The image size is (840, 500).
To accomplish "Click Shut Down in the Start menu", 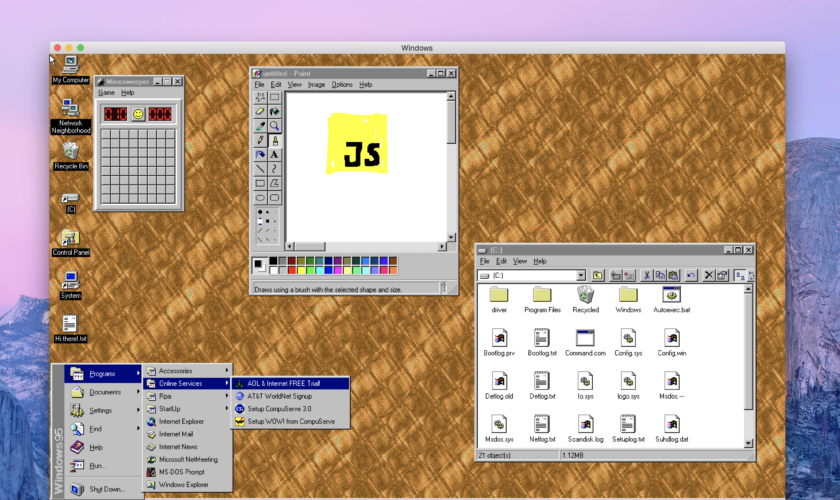I will click(105, 489).
